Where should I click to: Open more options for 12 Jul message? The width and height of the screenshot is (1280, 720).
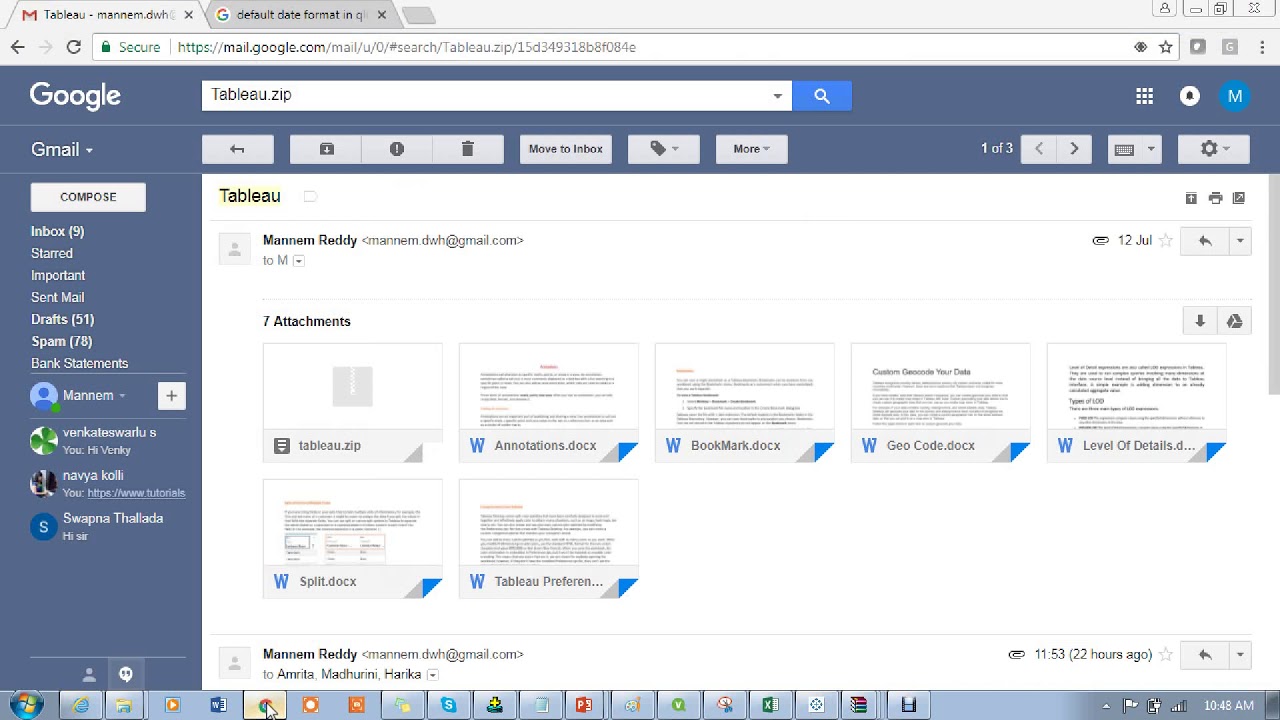coord(1240,241)
